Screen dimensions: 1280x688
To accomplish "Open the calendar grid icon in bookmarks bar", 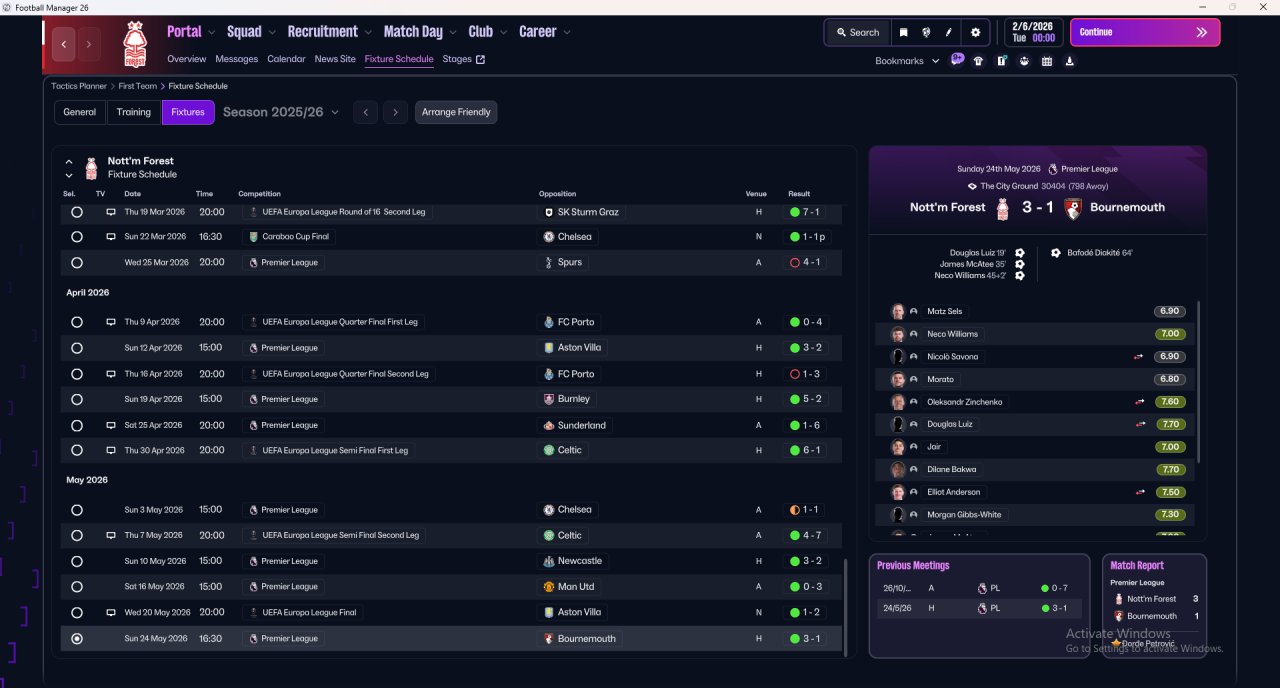I will [1047, 61].
